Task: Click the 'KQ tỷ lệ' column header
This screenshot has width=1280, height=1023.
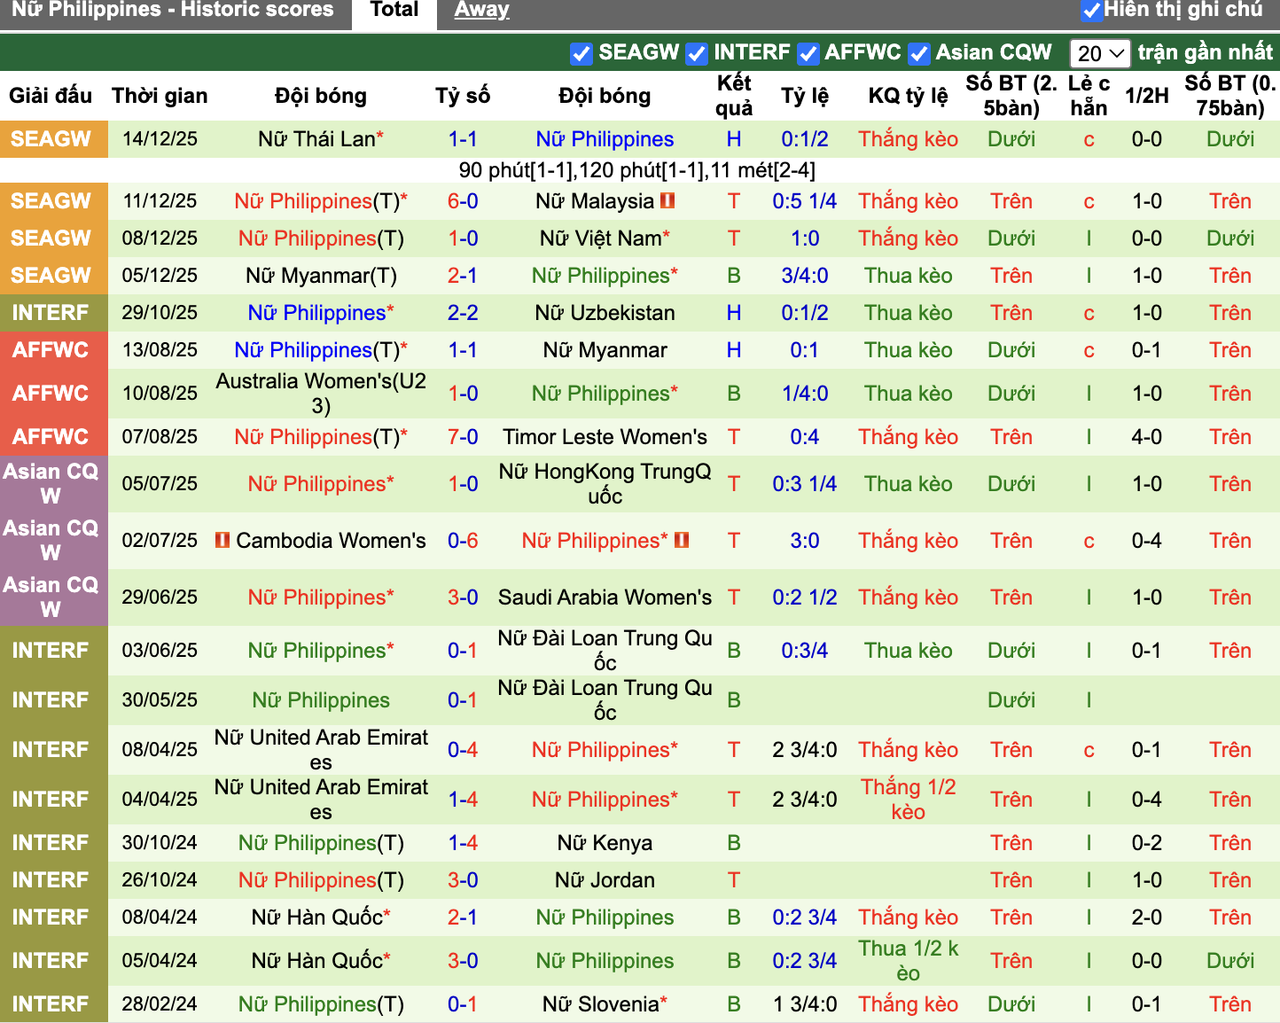Action: (x=908, y=96)
